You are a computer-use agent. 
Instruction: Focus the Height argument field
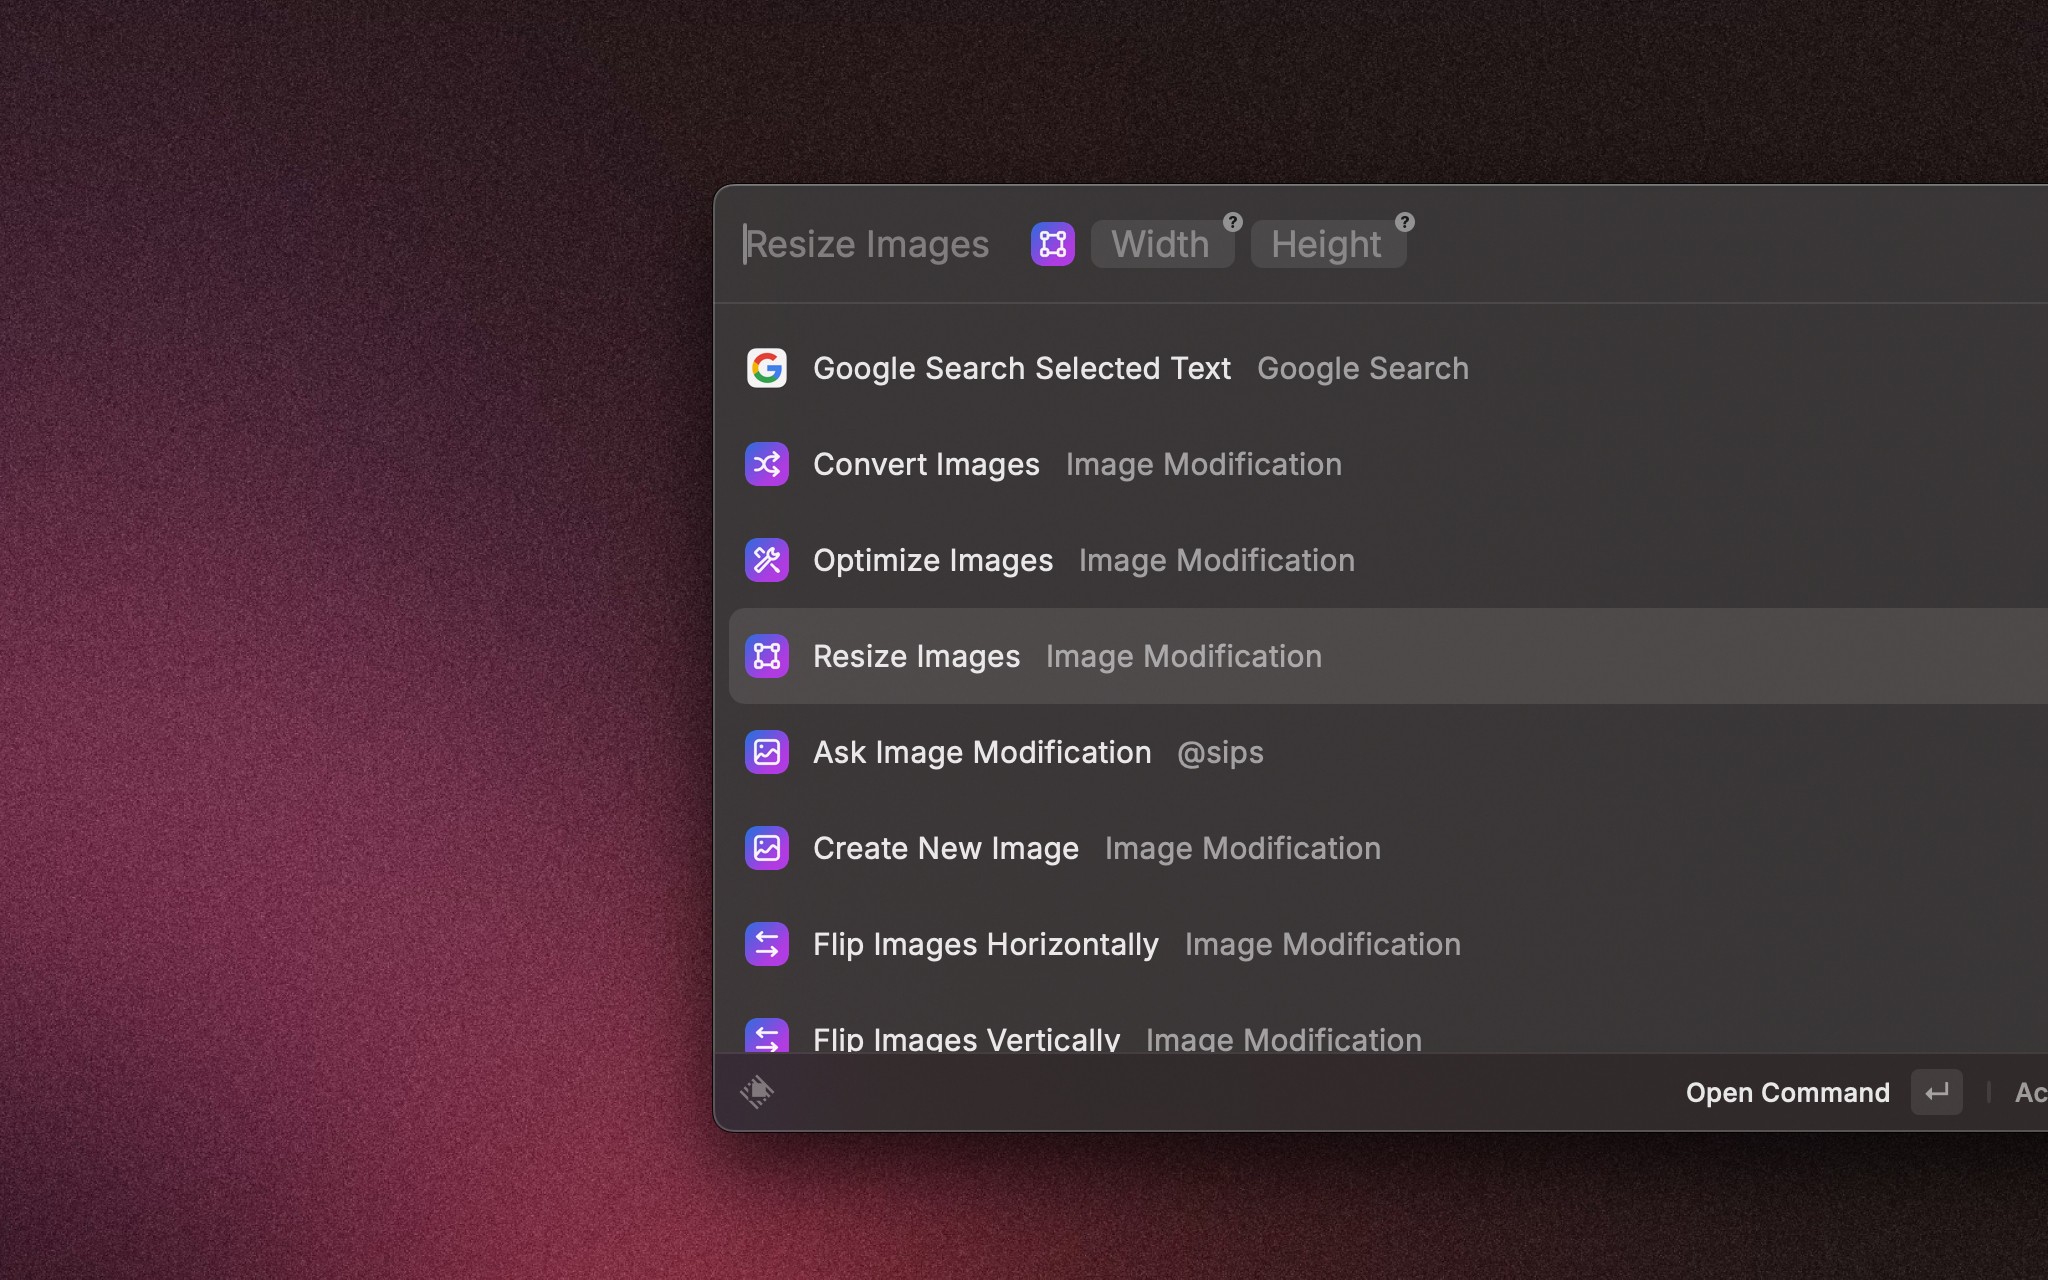tap(1328, 244)
